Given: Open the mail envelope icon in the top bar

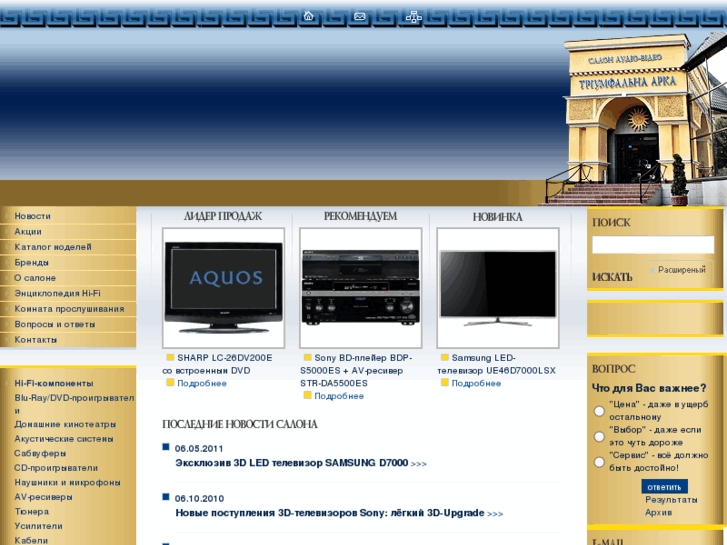Looking at the screenshot, I should click(360, 17).
